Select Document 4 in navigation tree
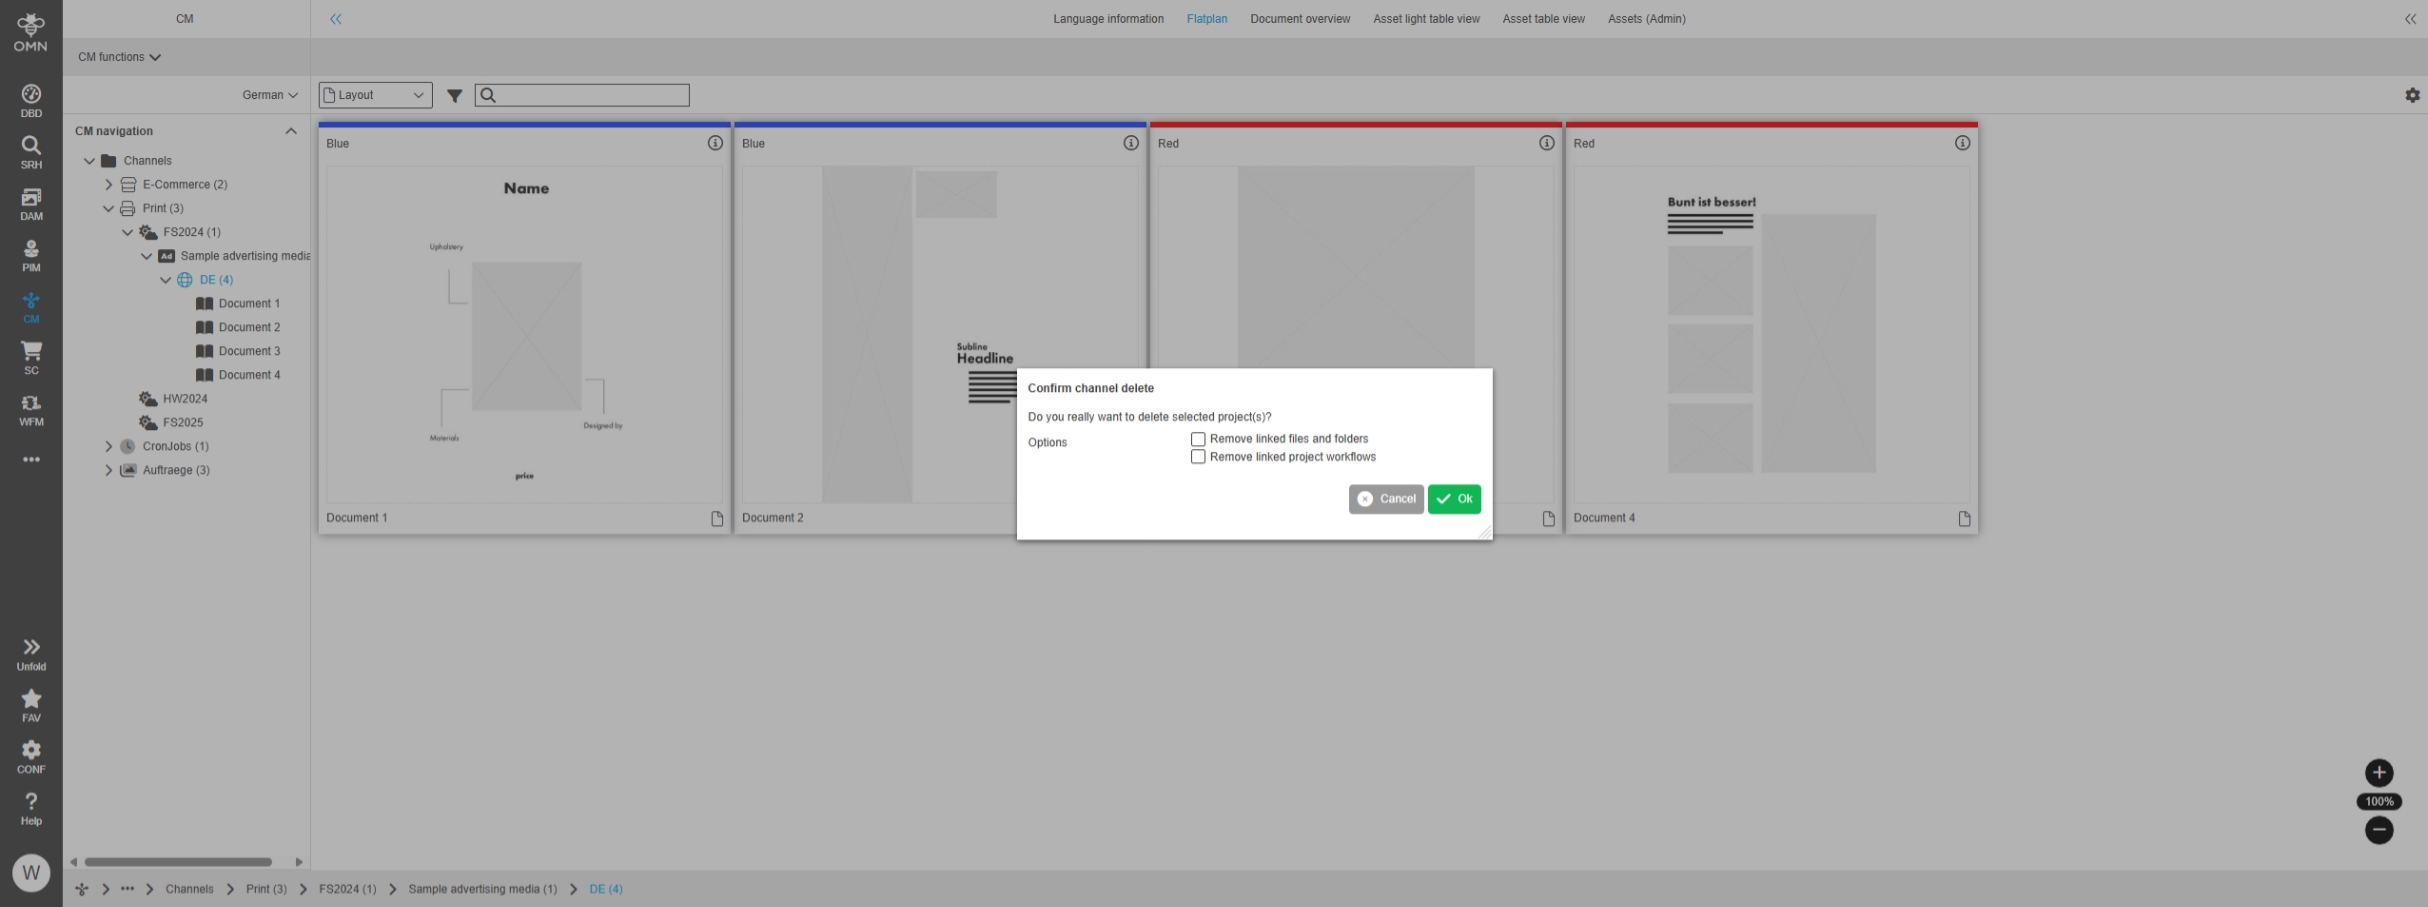The width and height of the screenshot is (2428, 907). click(249, 375)
